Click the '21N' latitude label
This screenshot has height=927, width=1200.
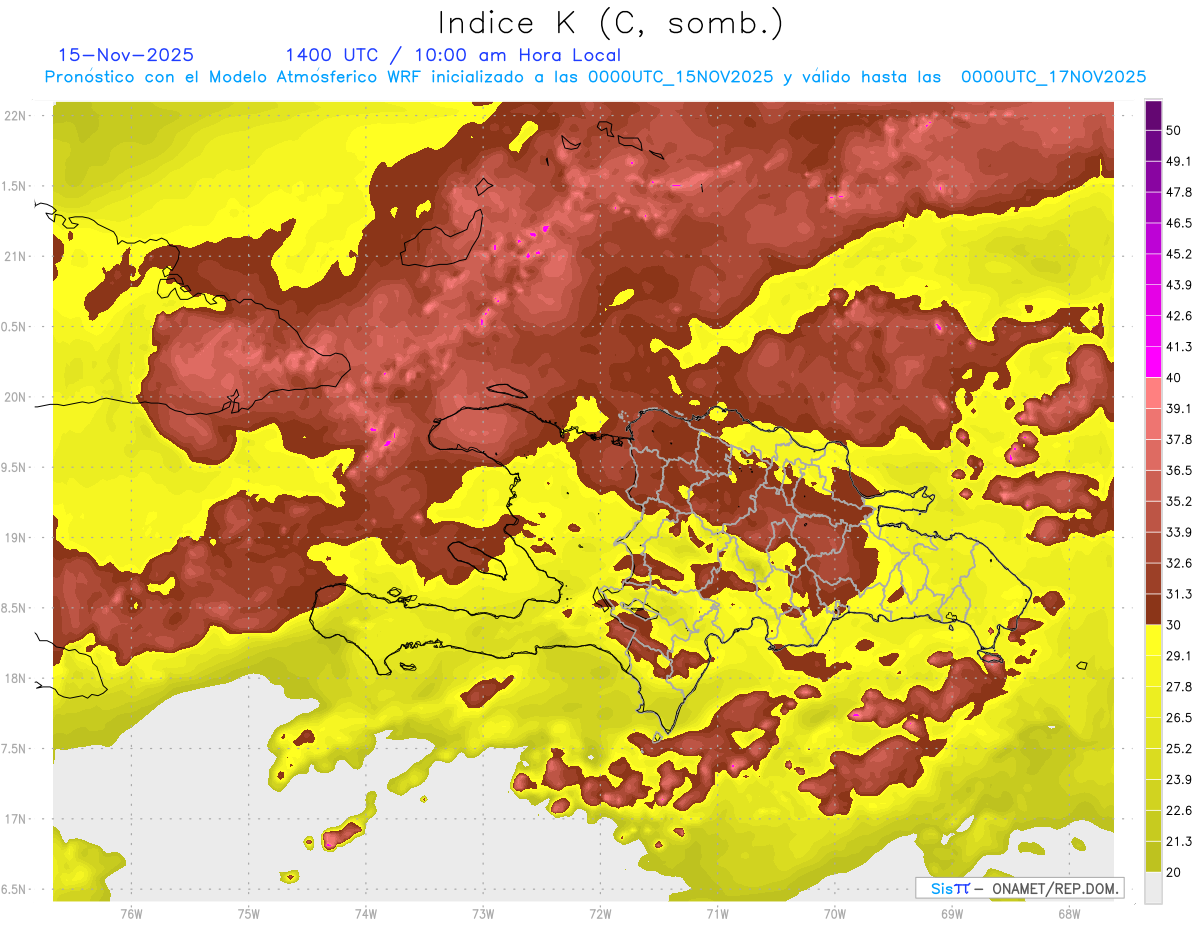[x=15, y=256]
